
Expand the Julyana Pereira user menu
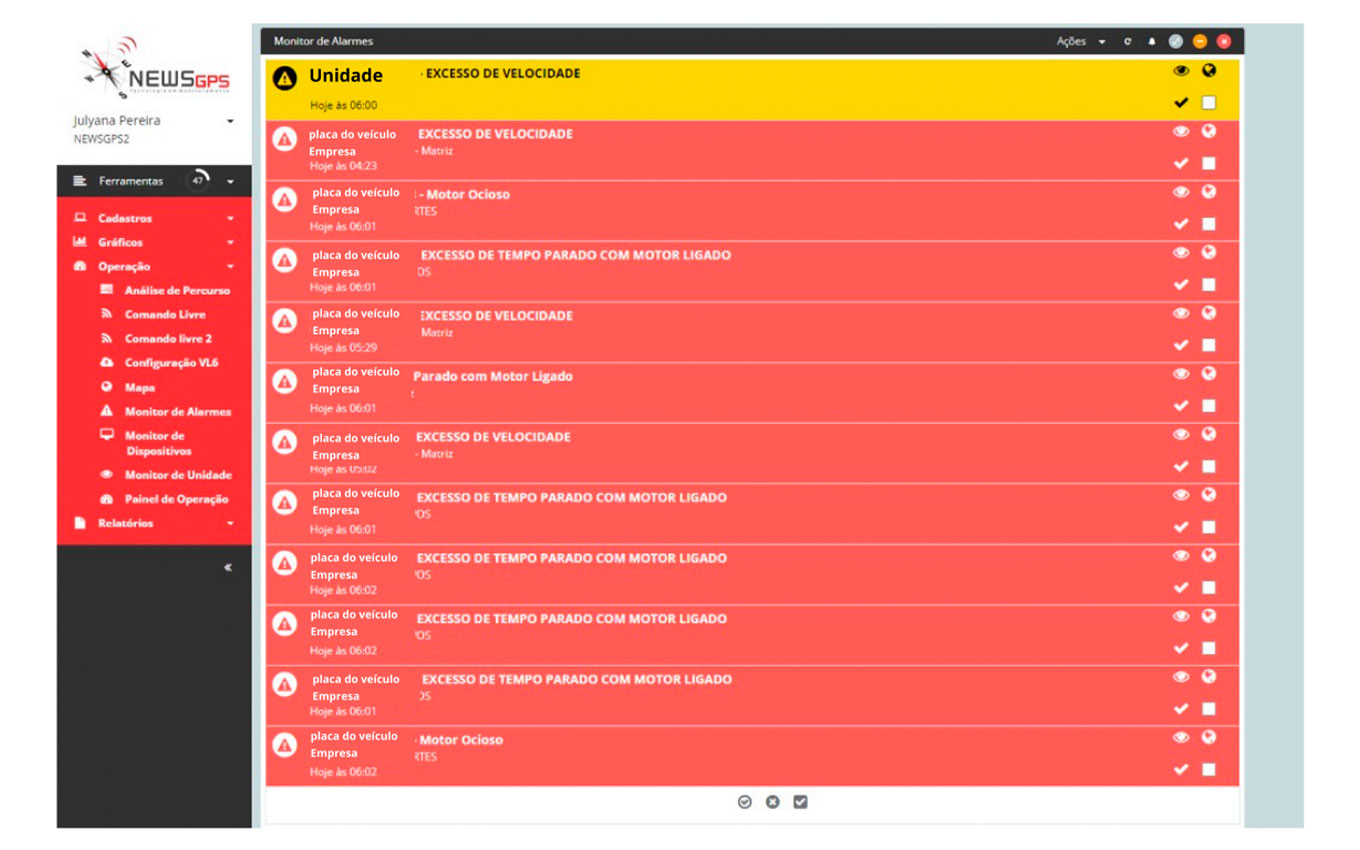230,121
